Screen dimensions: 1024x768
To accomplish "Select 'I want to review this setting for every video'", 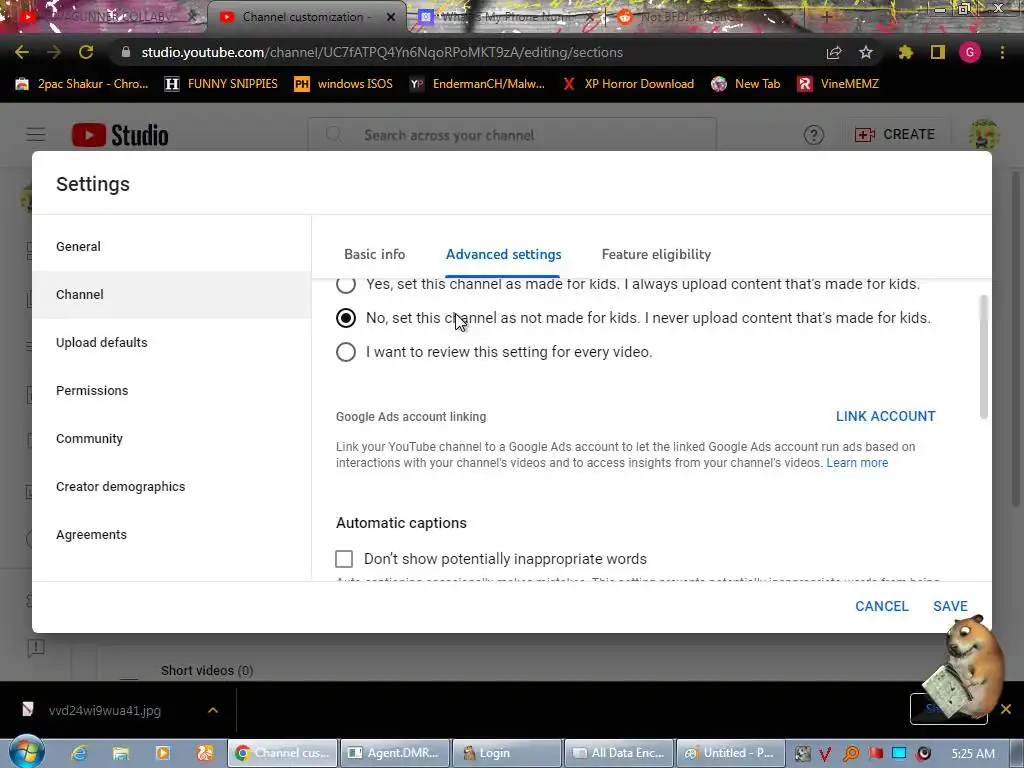I will tap(345, 352).
